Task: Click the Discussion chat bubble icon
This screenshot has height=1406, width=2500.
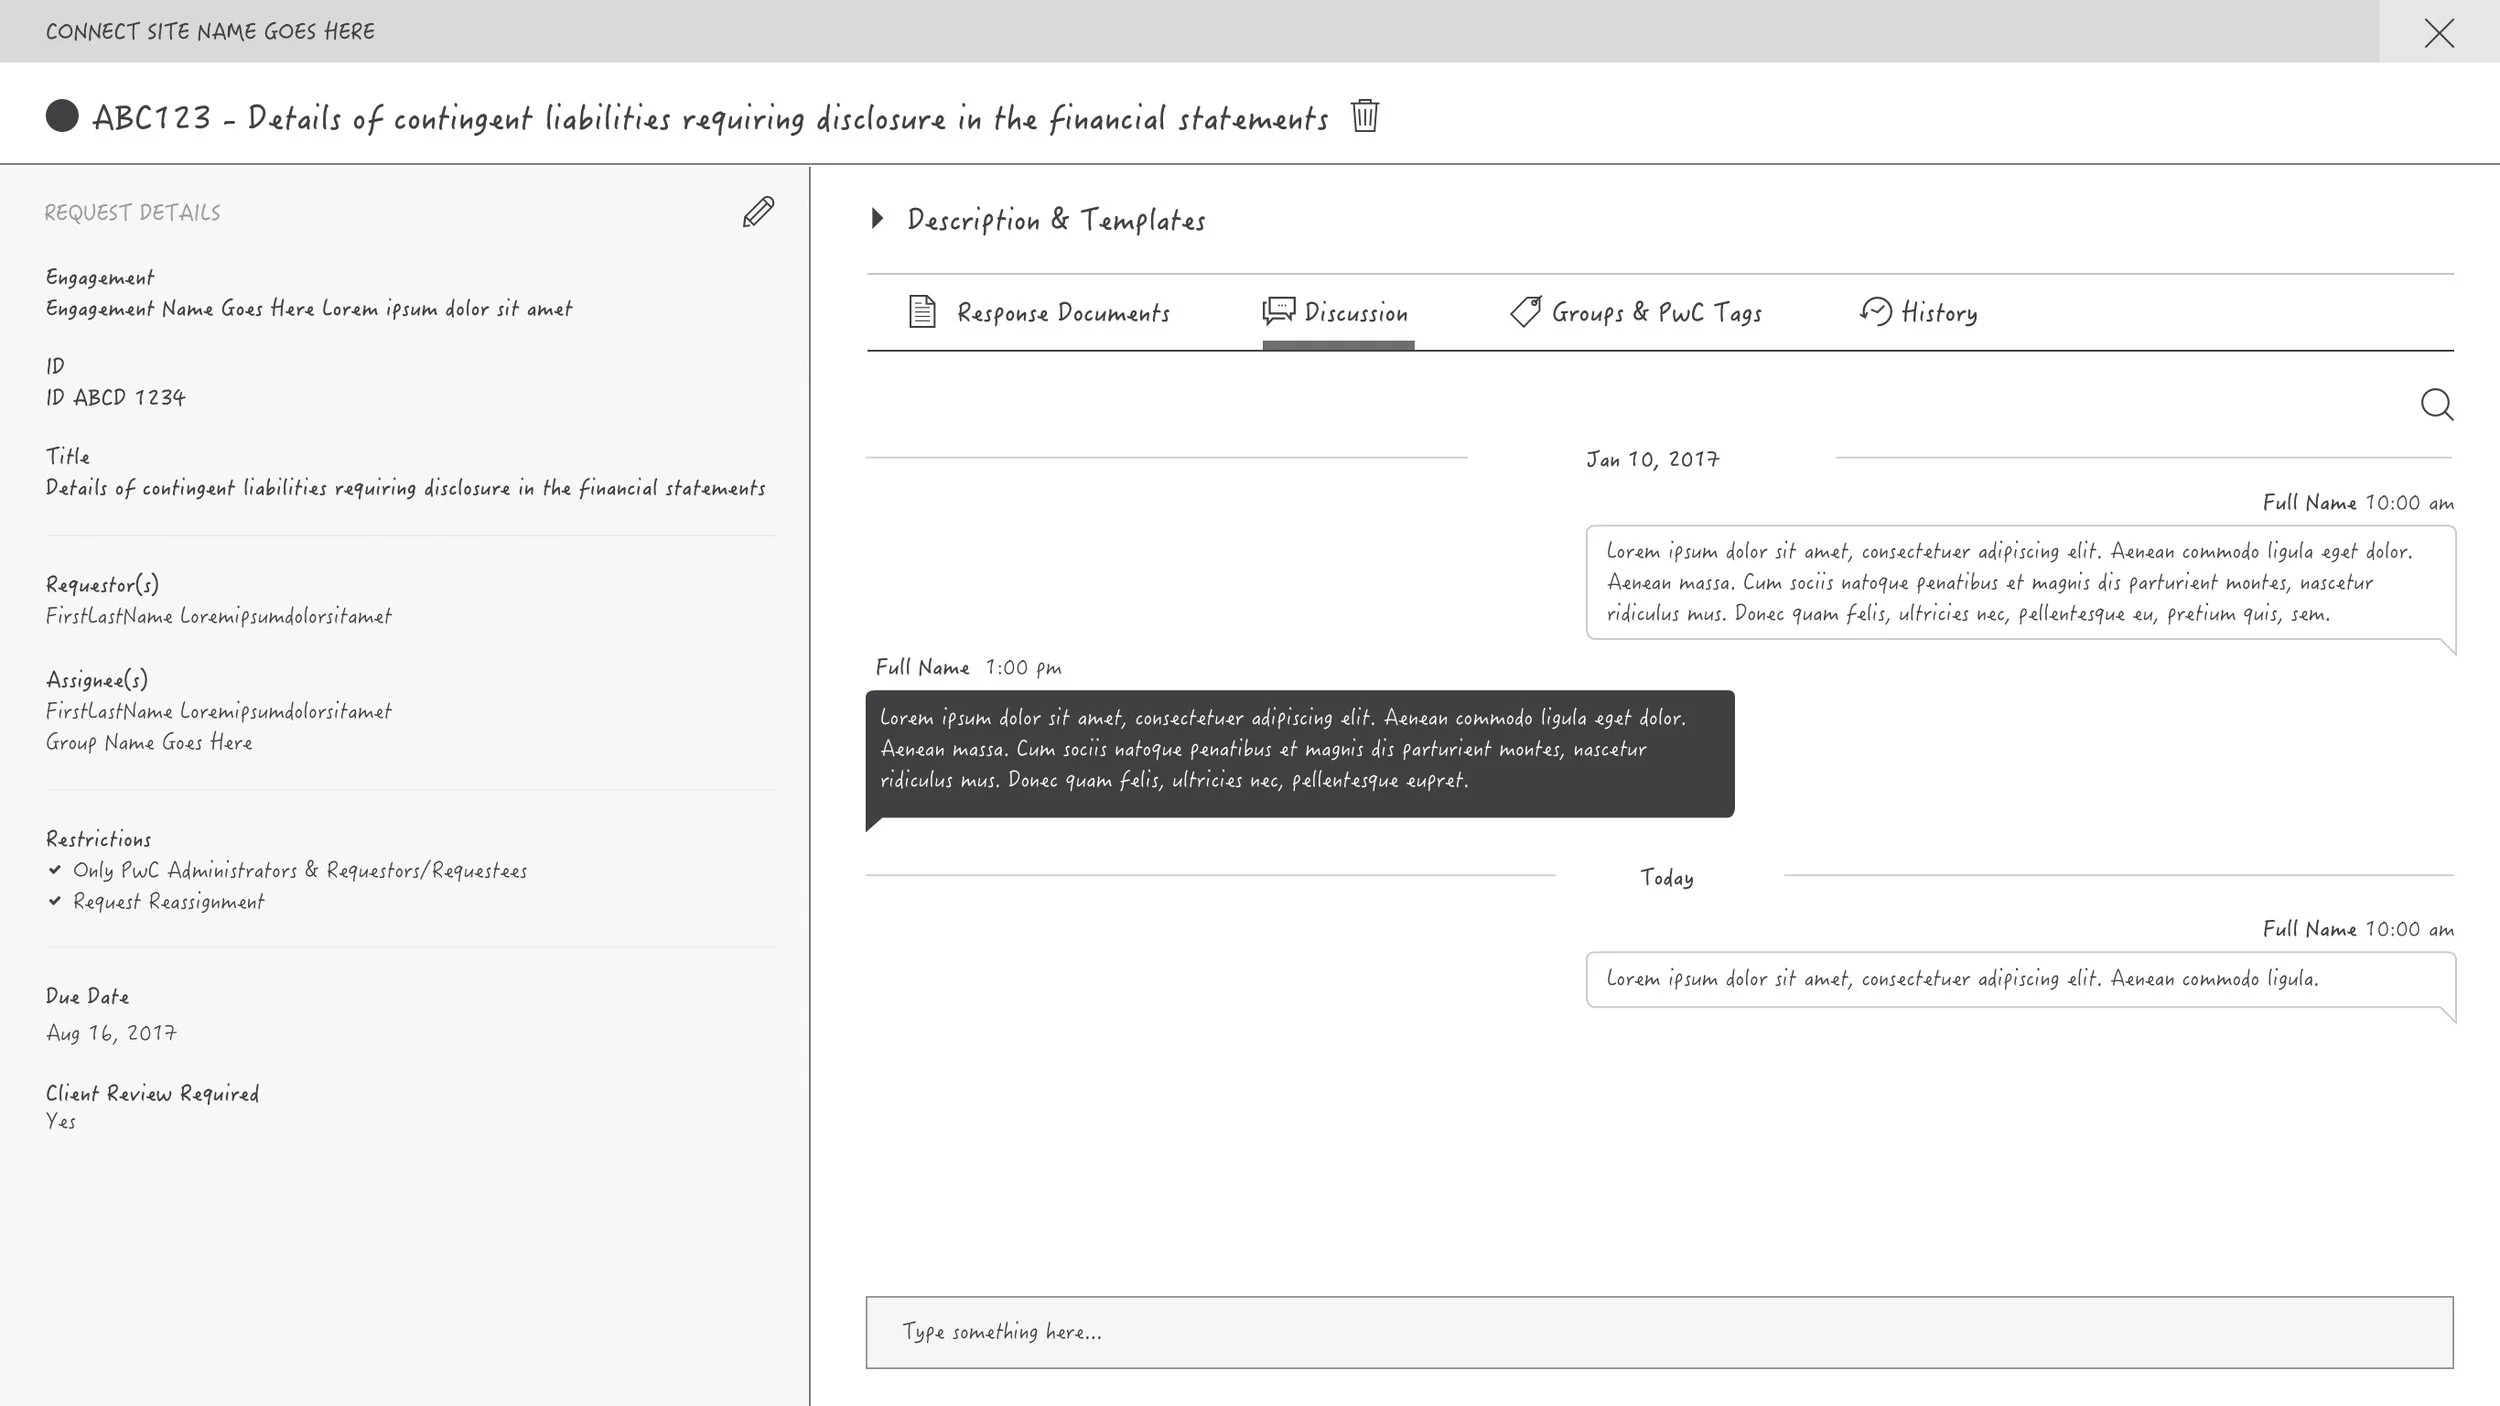Action: click(x=1279, y=311)
